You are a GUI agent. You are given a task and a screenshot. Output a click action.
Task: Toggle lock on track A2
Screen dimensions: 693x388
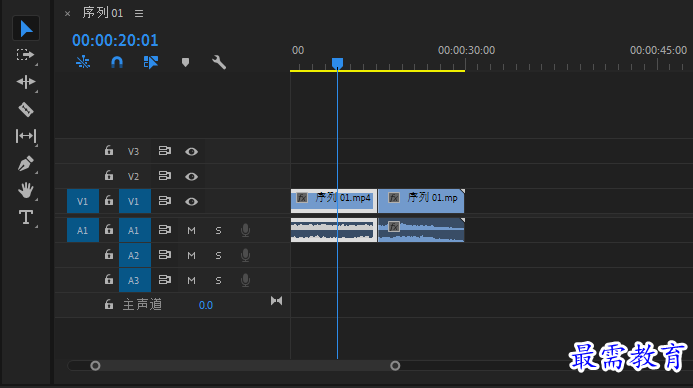click(x=109, y=255)
